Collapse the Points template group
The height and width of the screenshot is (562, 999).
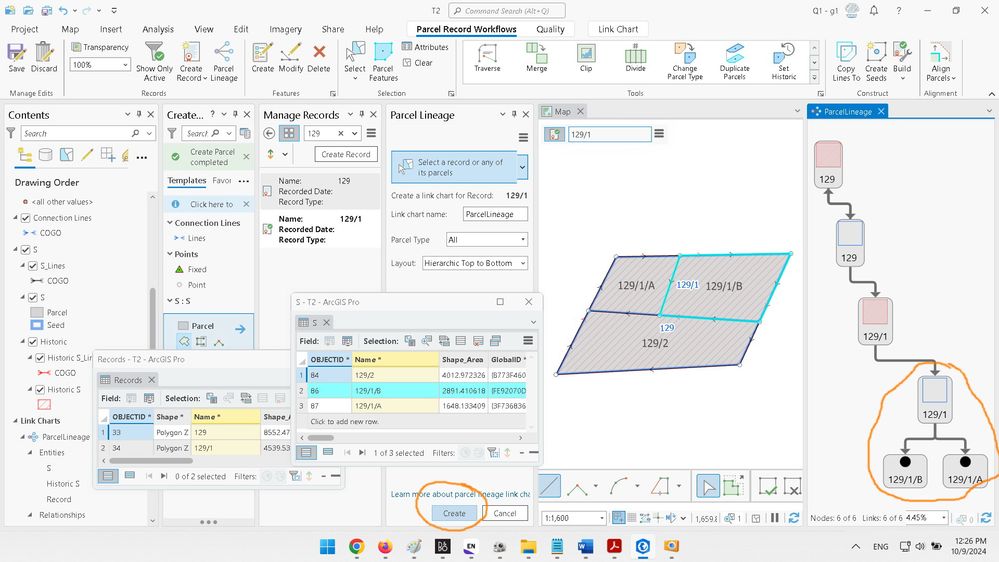[x=170, y=254]
